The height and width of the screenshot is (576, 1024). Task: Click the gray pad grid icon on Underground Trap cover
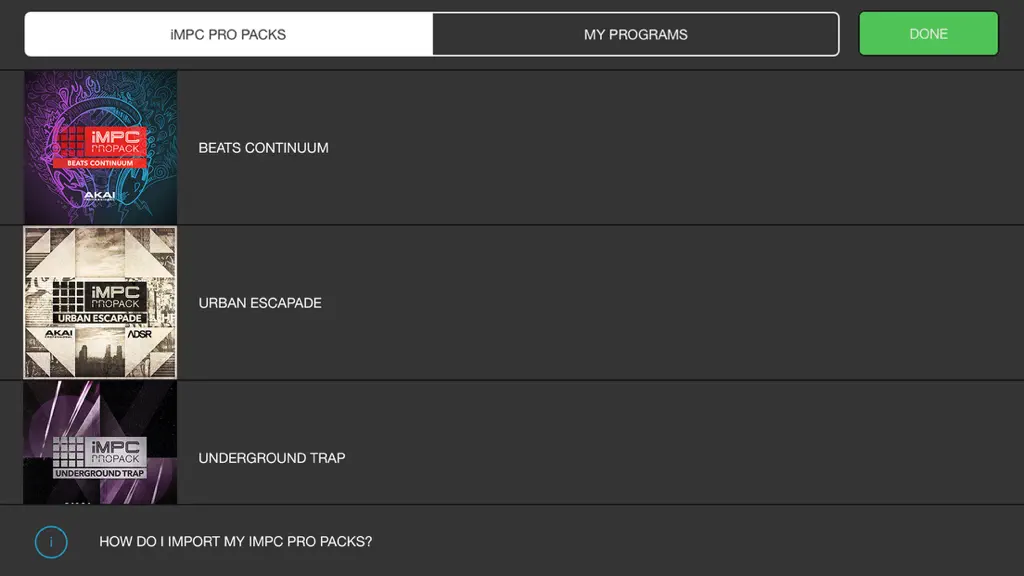pyautogui.click(x=68, y=452)
